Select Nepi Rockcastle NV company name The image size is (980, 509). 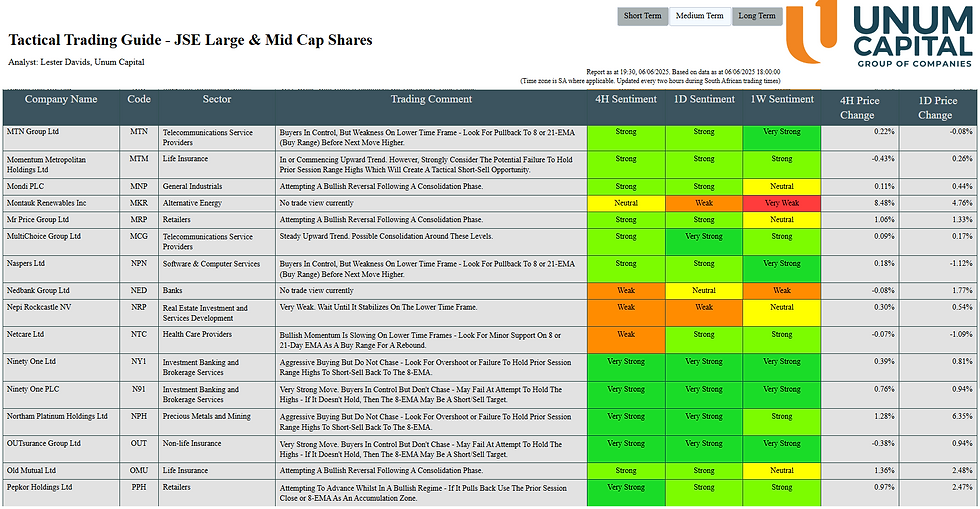(x=39, y=307)
